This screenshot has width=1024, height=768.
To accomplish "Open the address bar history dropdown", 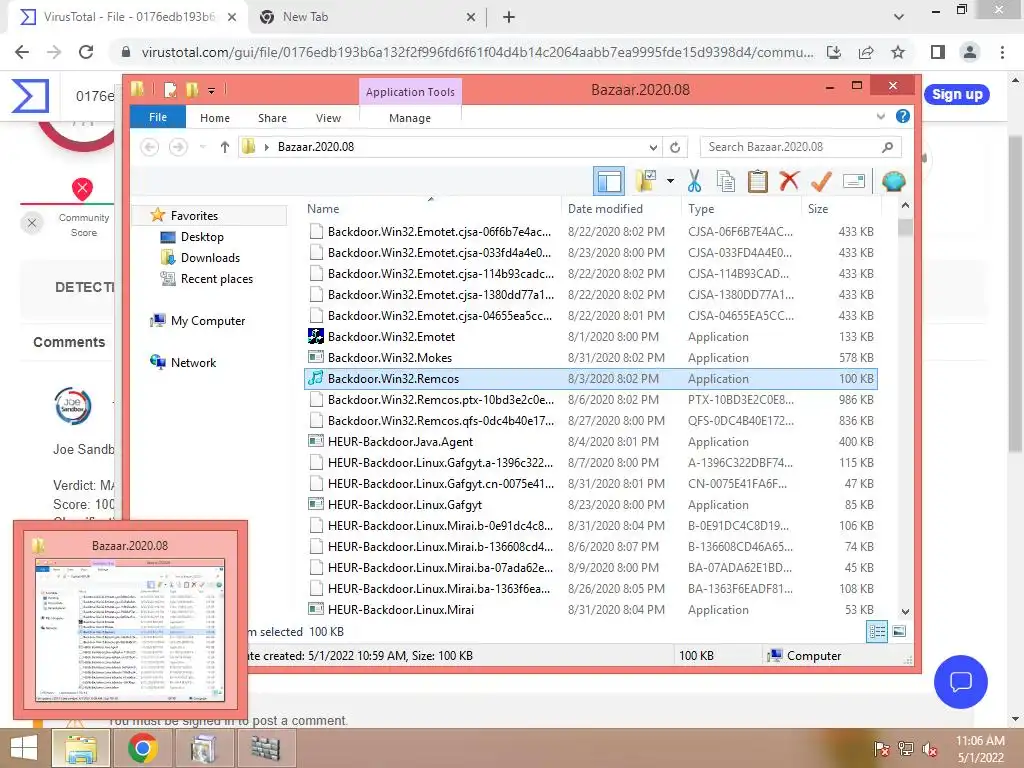I will [653, 147].
